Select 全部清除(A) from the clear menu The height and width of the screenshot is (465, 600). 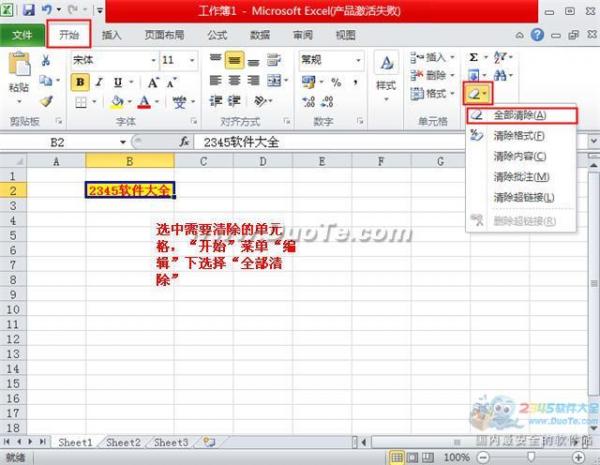click(519, 115)
